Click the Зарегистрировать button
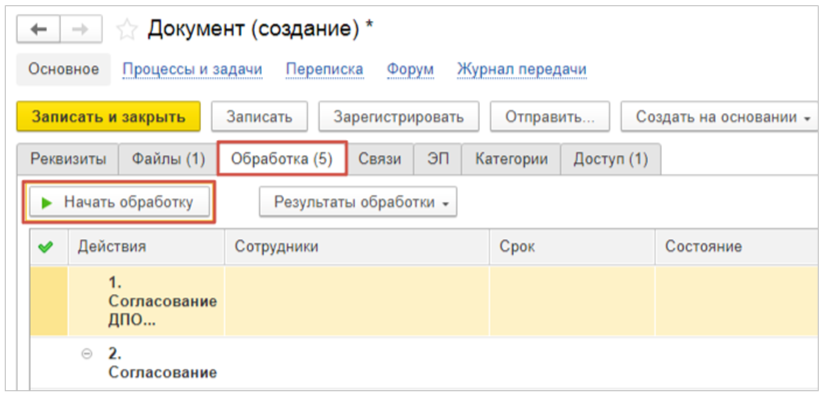Viewport: 824px width, 394px height. click(x=398, y=117)
